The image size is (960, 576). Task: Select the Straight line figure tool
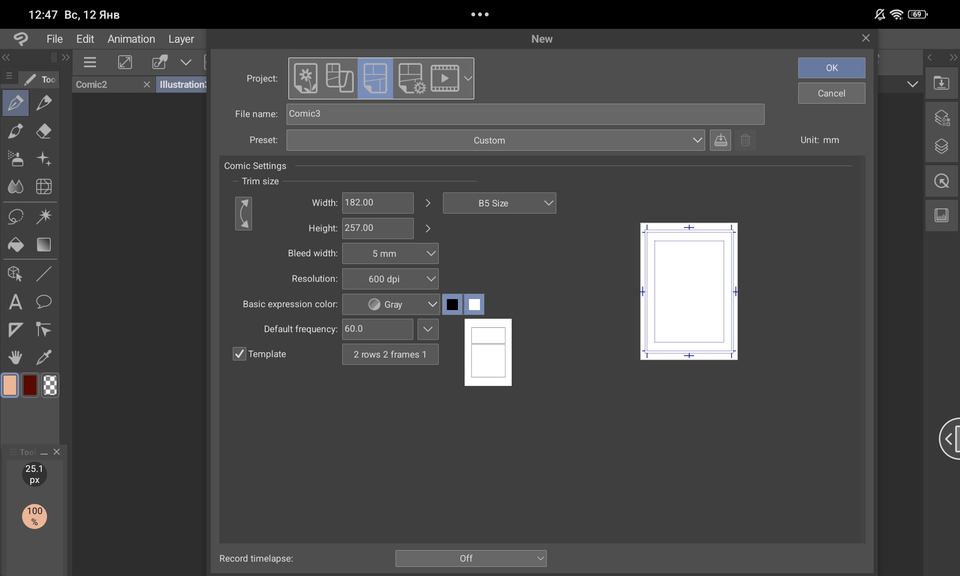[43, 274]
